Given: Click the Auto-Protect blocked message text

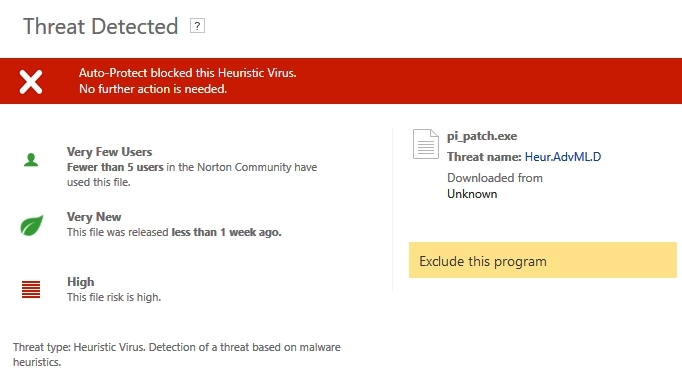Looking at the screenshot, I should pos(187,73).
